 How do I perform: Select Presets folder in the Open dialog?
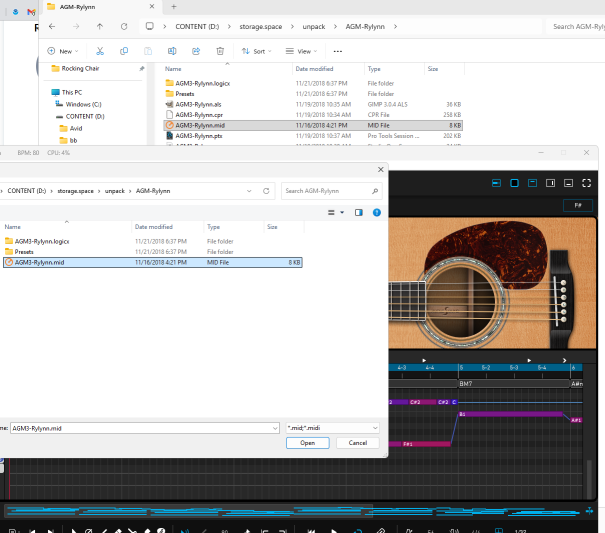tap(153, 252)
